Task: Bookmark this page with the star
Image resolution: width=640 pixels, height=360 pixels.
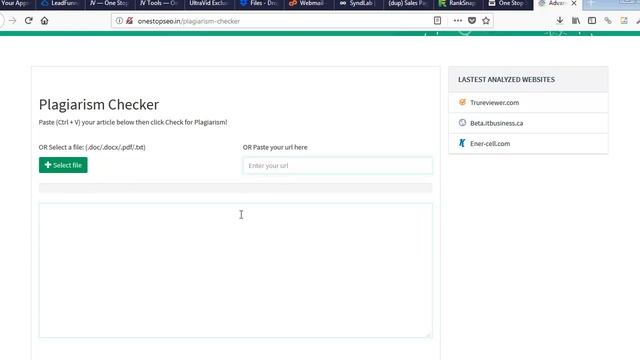Action: [x=486, y=20]
